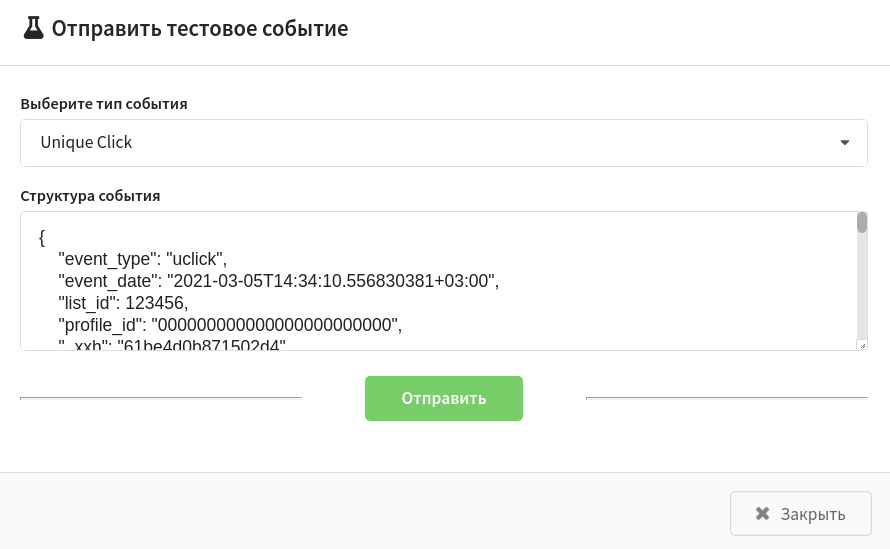Expand the event type dropdown arrow
The height and width of the screenshot is (549, 890).
click(x=845, y=143)
